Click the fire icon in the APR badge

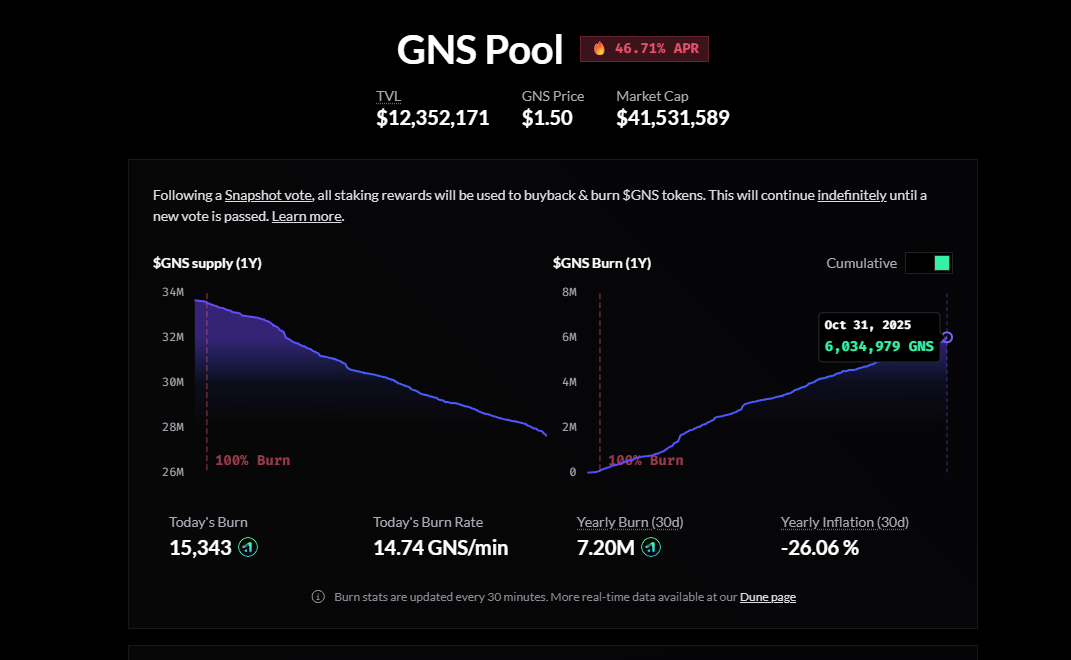pos(599,48)
